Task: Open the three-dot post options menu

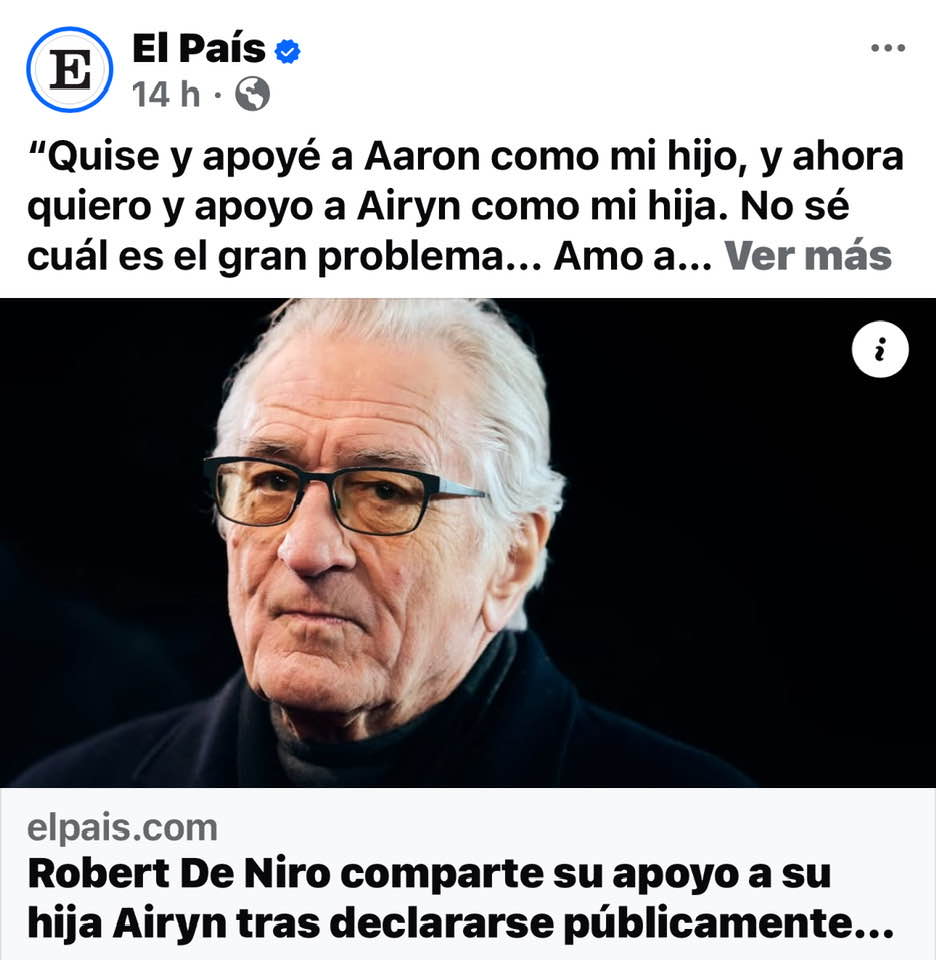Action: [888, 48]
